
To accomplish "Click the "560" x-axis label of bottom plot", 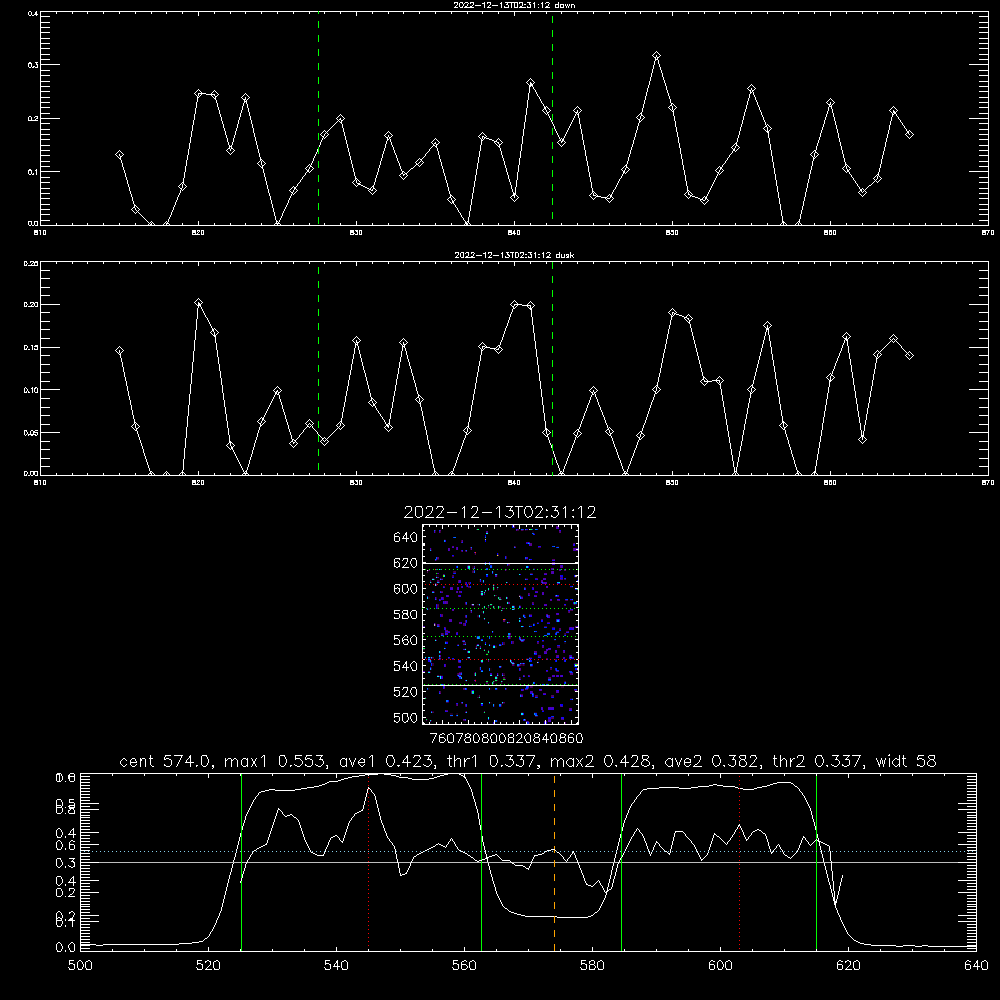I will coord(464,966).
